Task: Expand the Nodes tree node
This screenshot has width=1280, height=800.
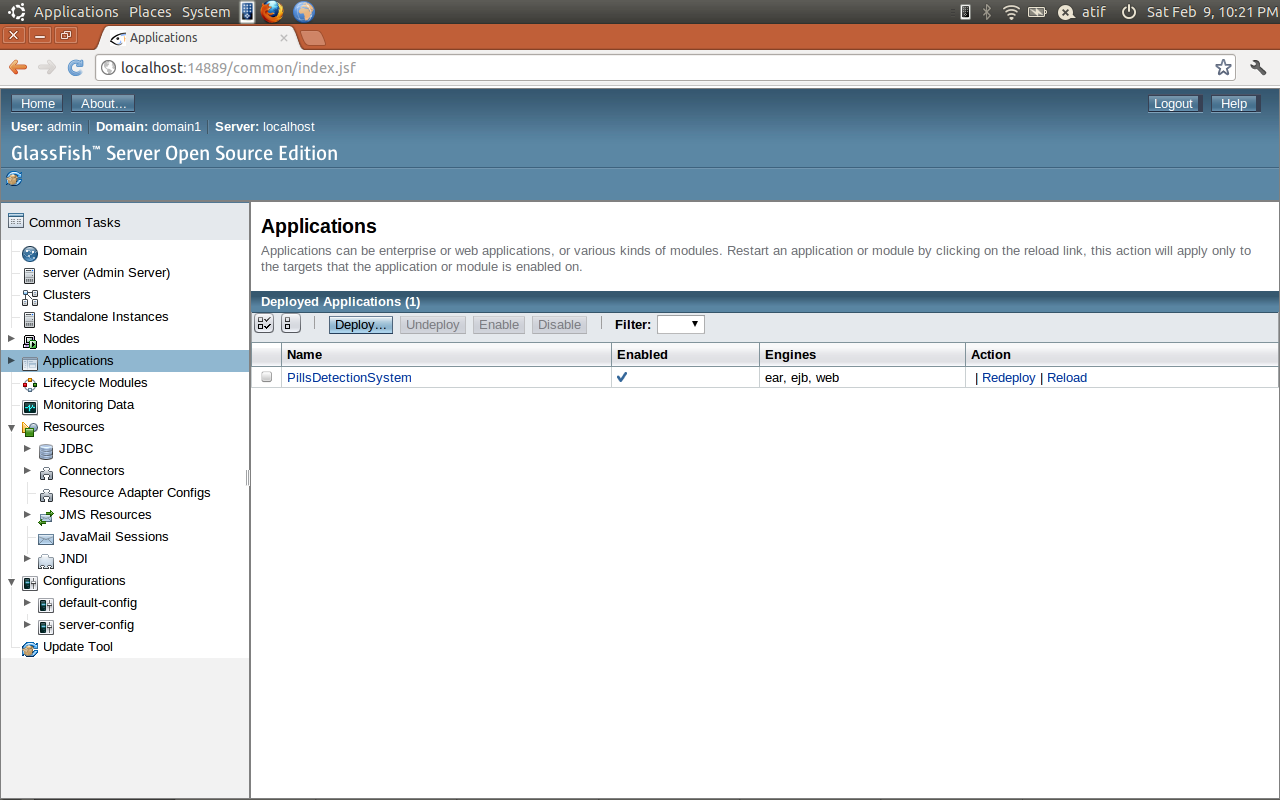Action: (11, 338)
